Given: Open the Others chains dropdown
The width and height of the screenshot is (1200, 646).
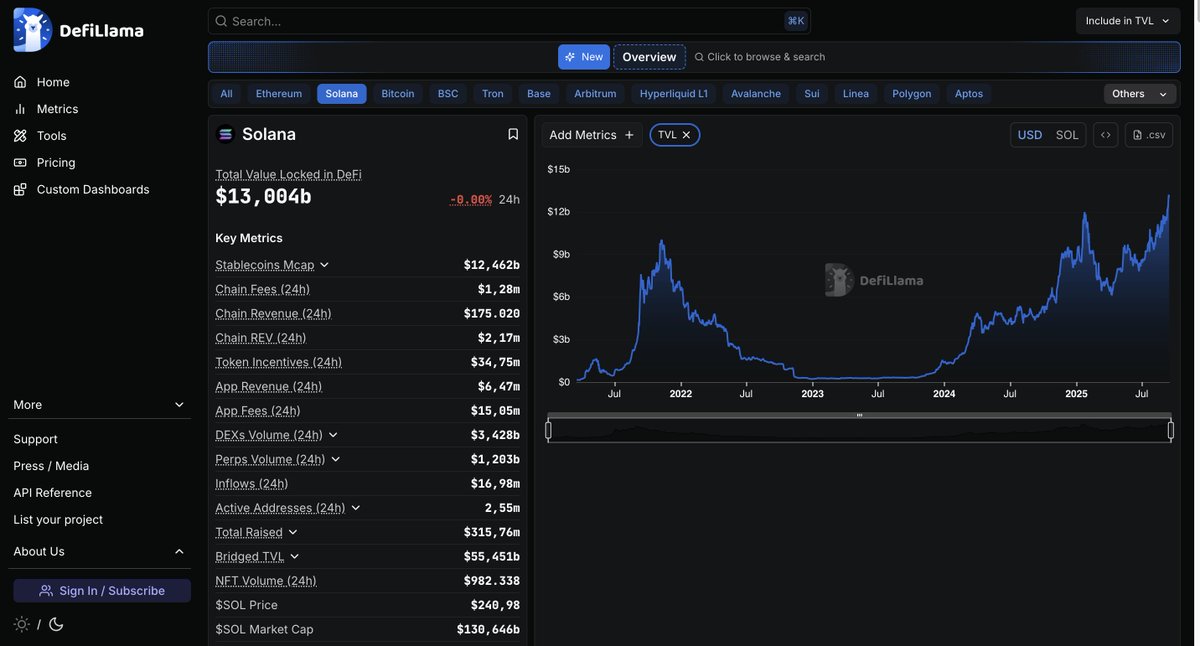Looking at the screenshot, I should pos(1140,94).
